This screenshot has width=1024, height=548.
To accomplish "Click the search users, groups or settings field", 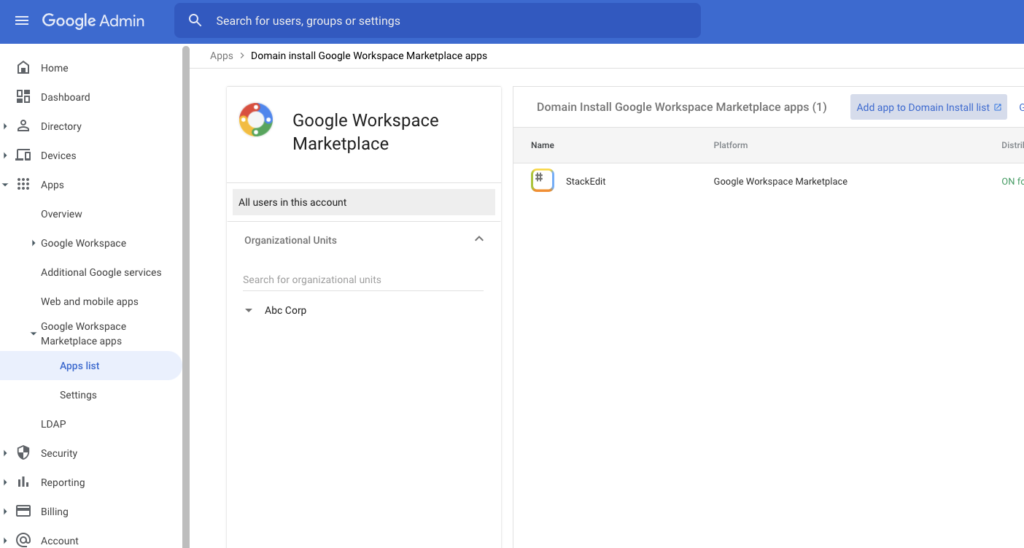I will [x=438, y=20].
